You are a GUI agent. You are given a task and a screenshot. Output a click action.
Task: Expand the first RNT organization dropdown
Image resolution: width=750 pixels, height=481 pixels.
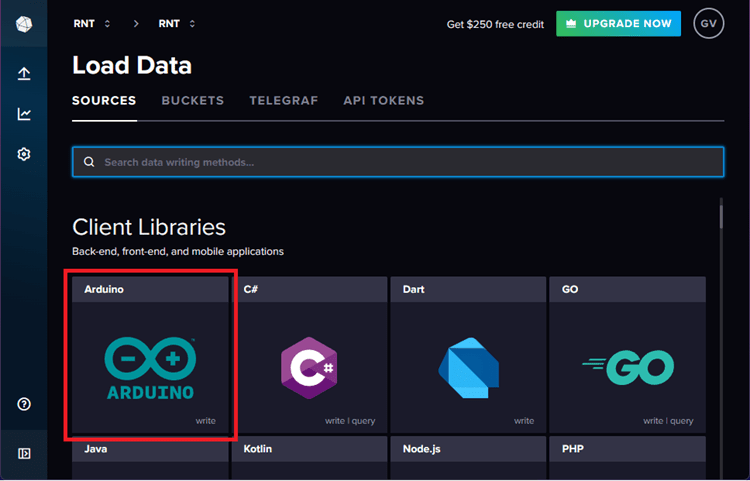coord(92,23)
